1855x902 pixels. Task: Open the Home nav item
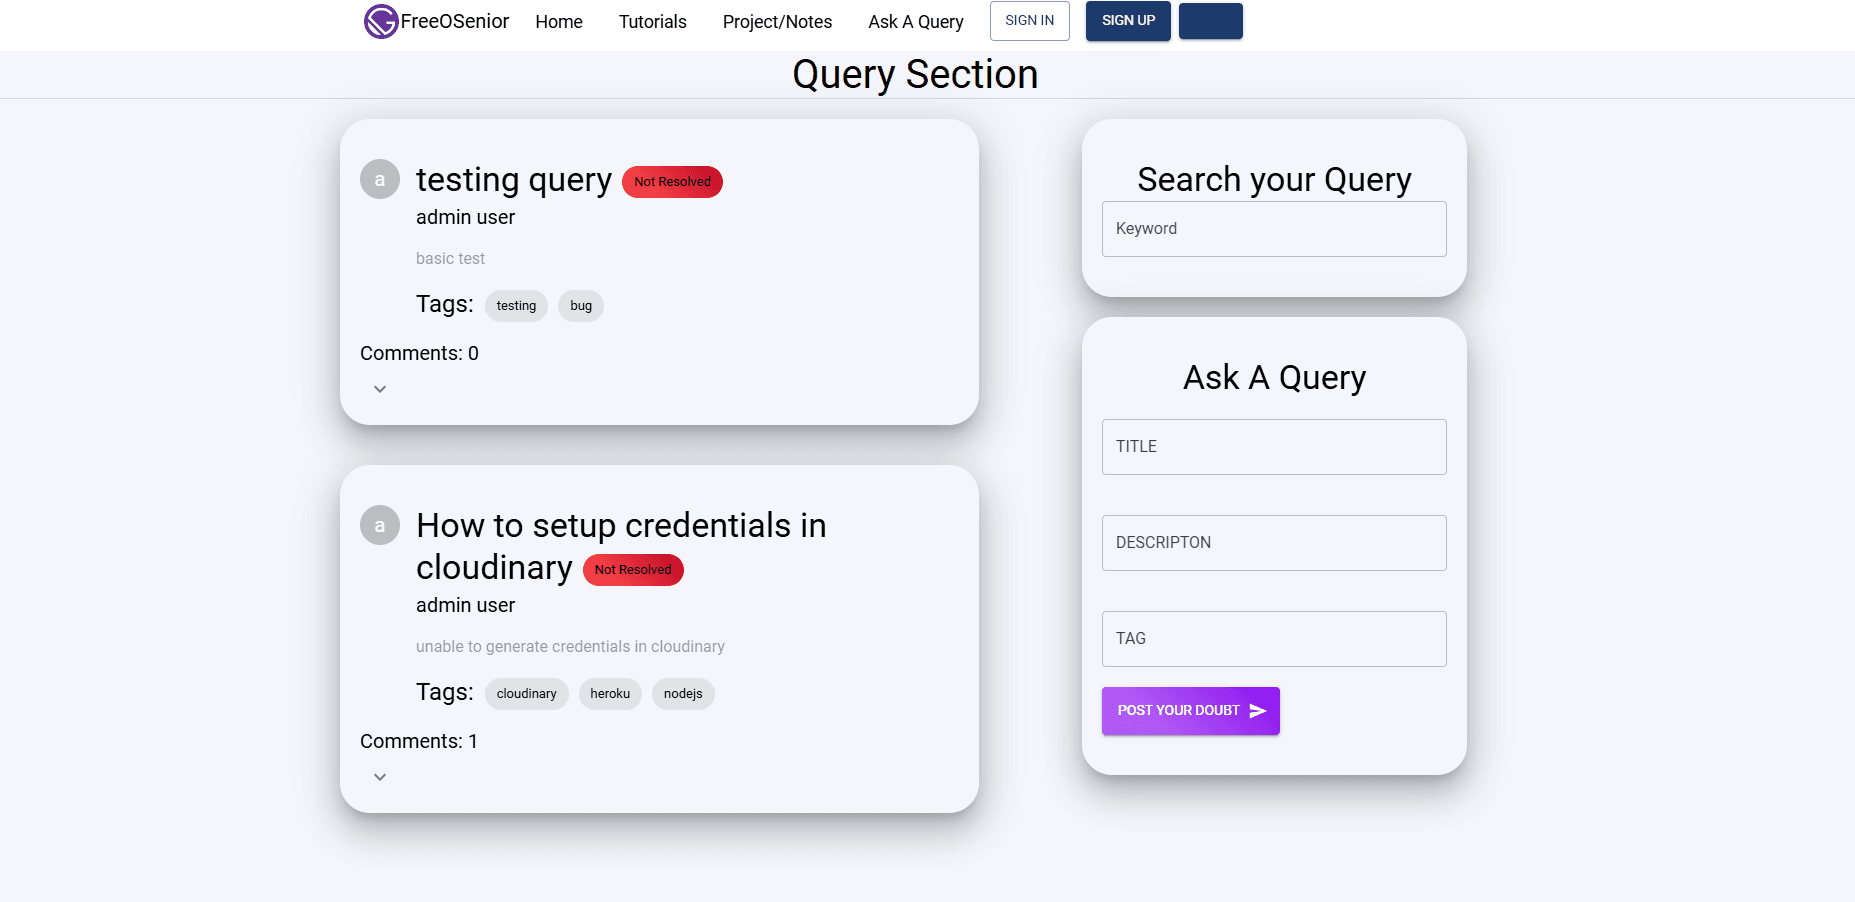point(559,22)
